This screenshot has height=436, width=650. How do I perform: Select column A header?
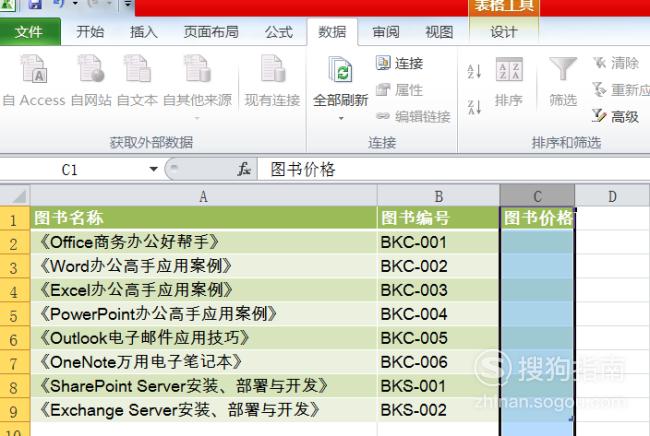[204, 196]
